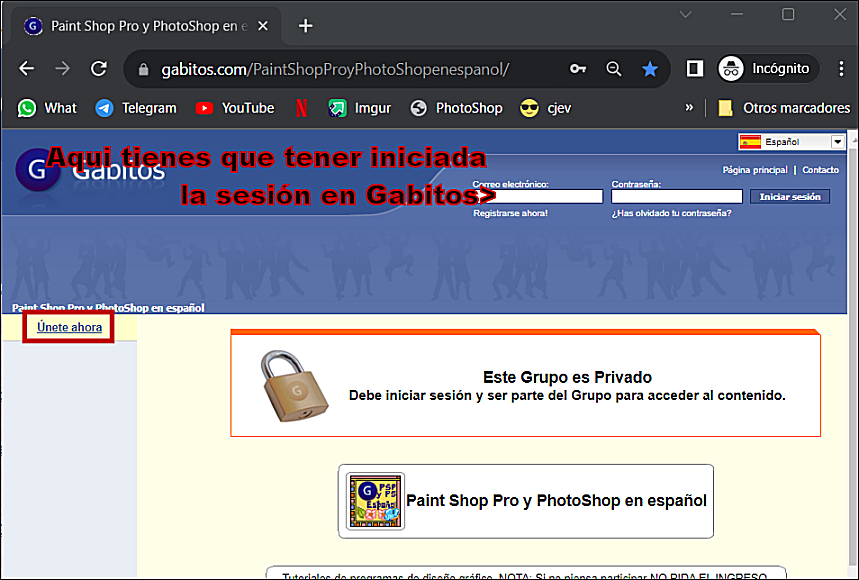The width and height of the screenshot is (859, 580).
Task: Open the Español language dropdown
Action: [791, 142]
